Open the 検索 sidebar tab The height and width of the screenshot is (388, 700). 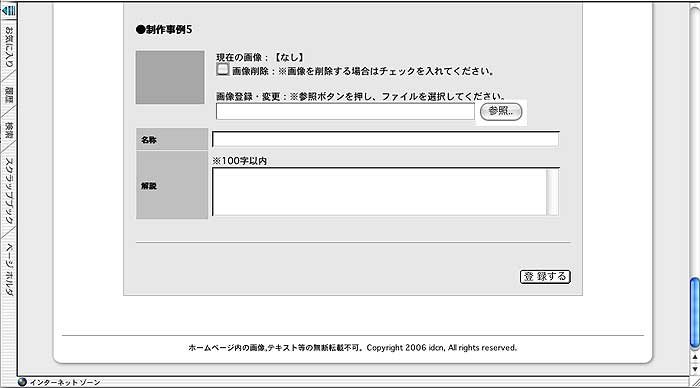pos(8,130)
